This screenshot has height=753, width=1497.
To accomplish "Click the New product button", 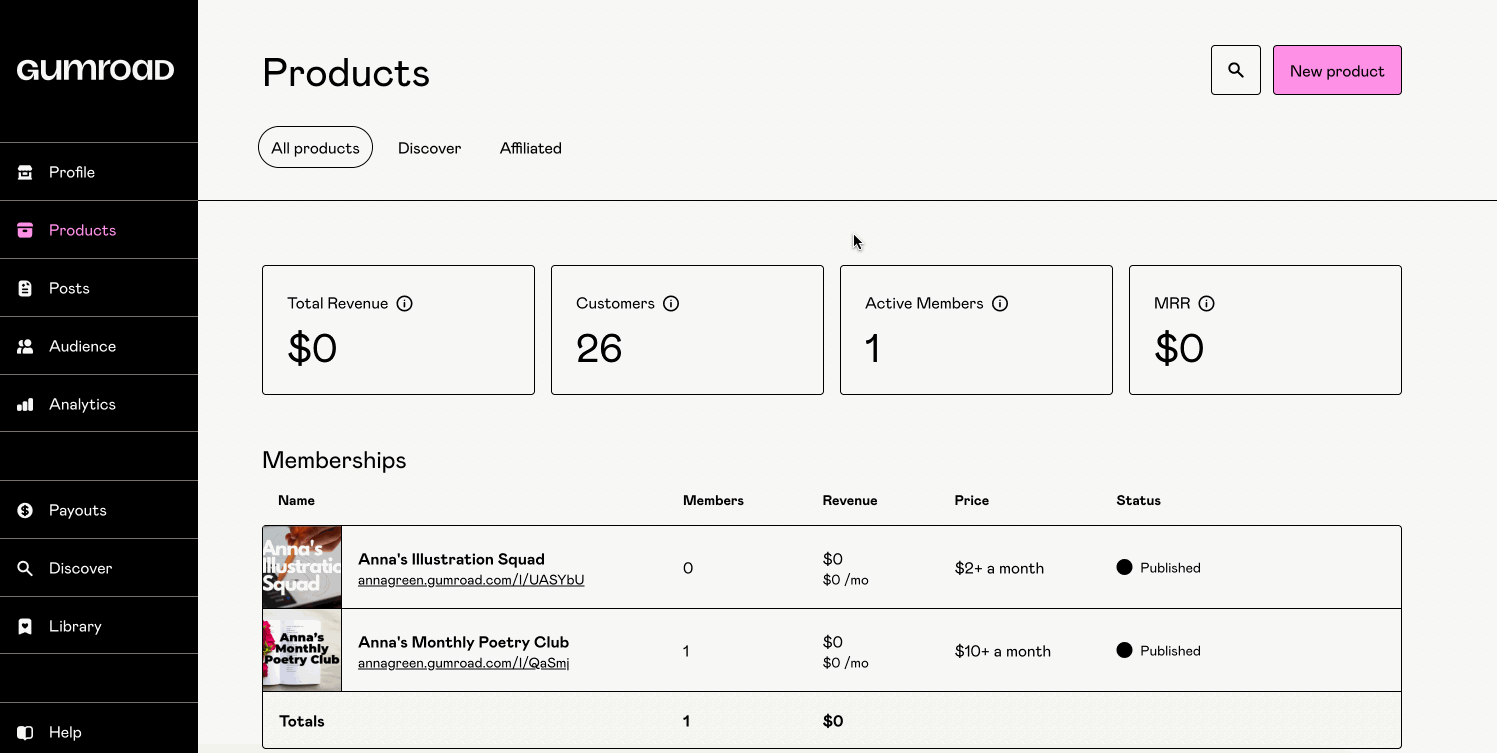I will 1336,70.
